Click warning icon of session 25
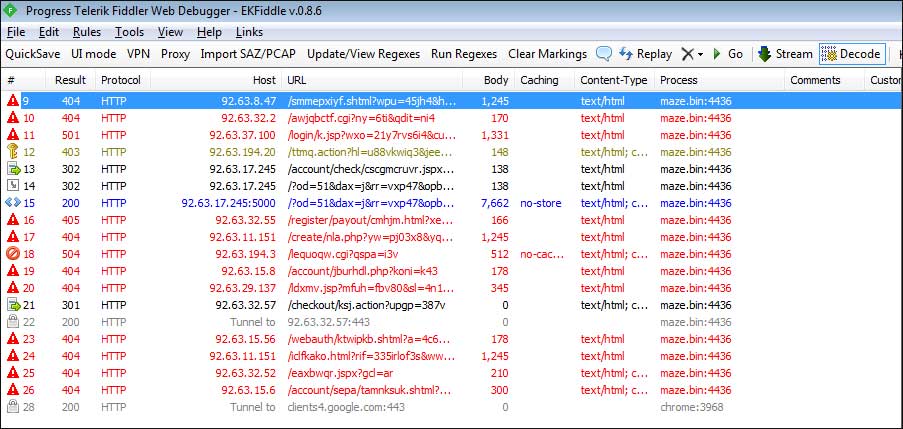Viewport: 903px width, 429px height. [x=13, y=373]
